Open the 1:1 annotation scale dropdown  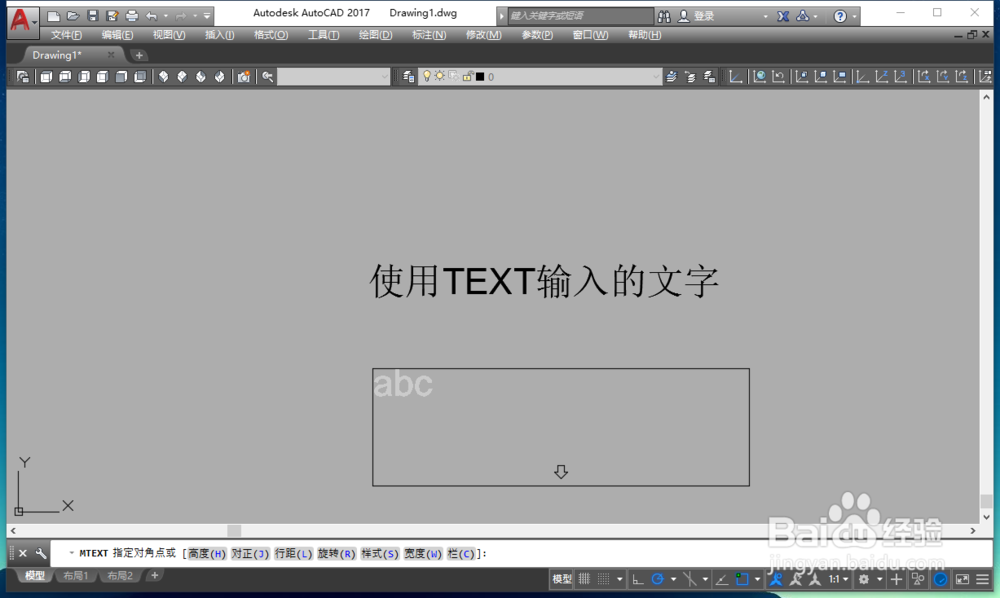point(838,579)
